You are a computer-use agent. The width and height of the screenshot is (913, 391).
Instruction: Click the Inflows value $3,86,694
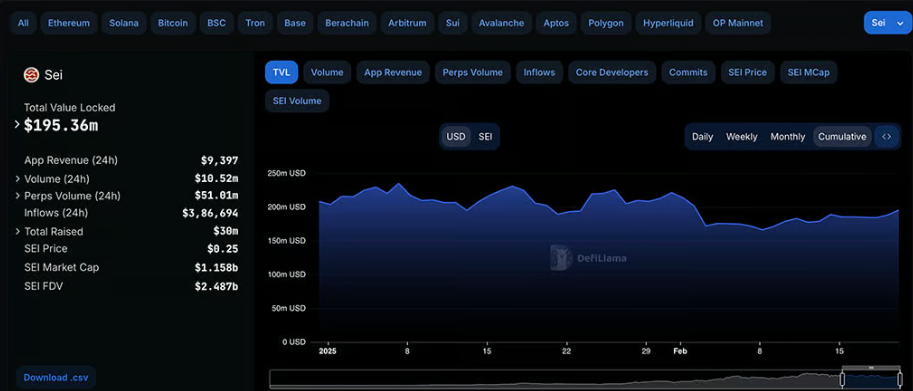[210, 213]
